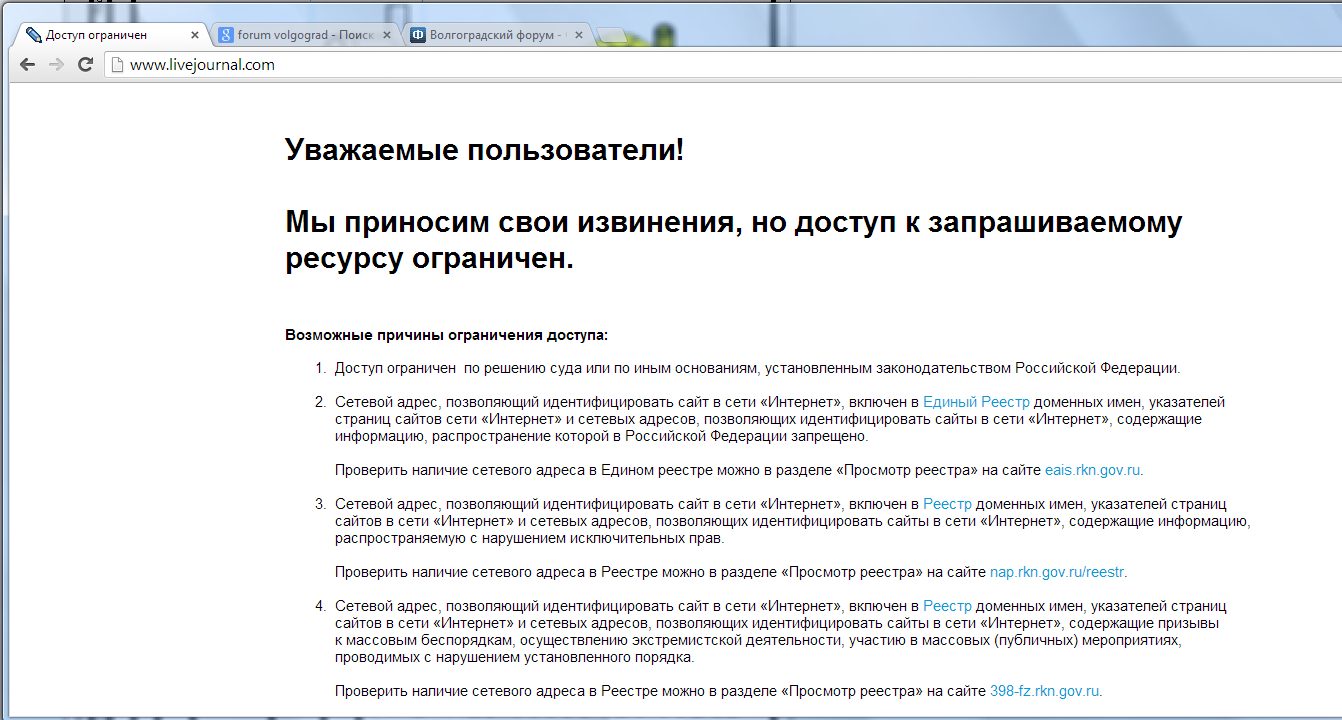Close the "Волгоградский форум" tab
The width and height of the screenshot is (1342, 720).
(x=578, y=35)
